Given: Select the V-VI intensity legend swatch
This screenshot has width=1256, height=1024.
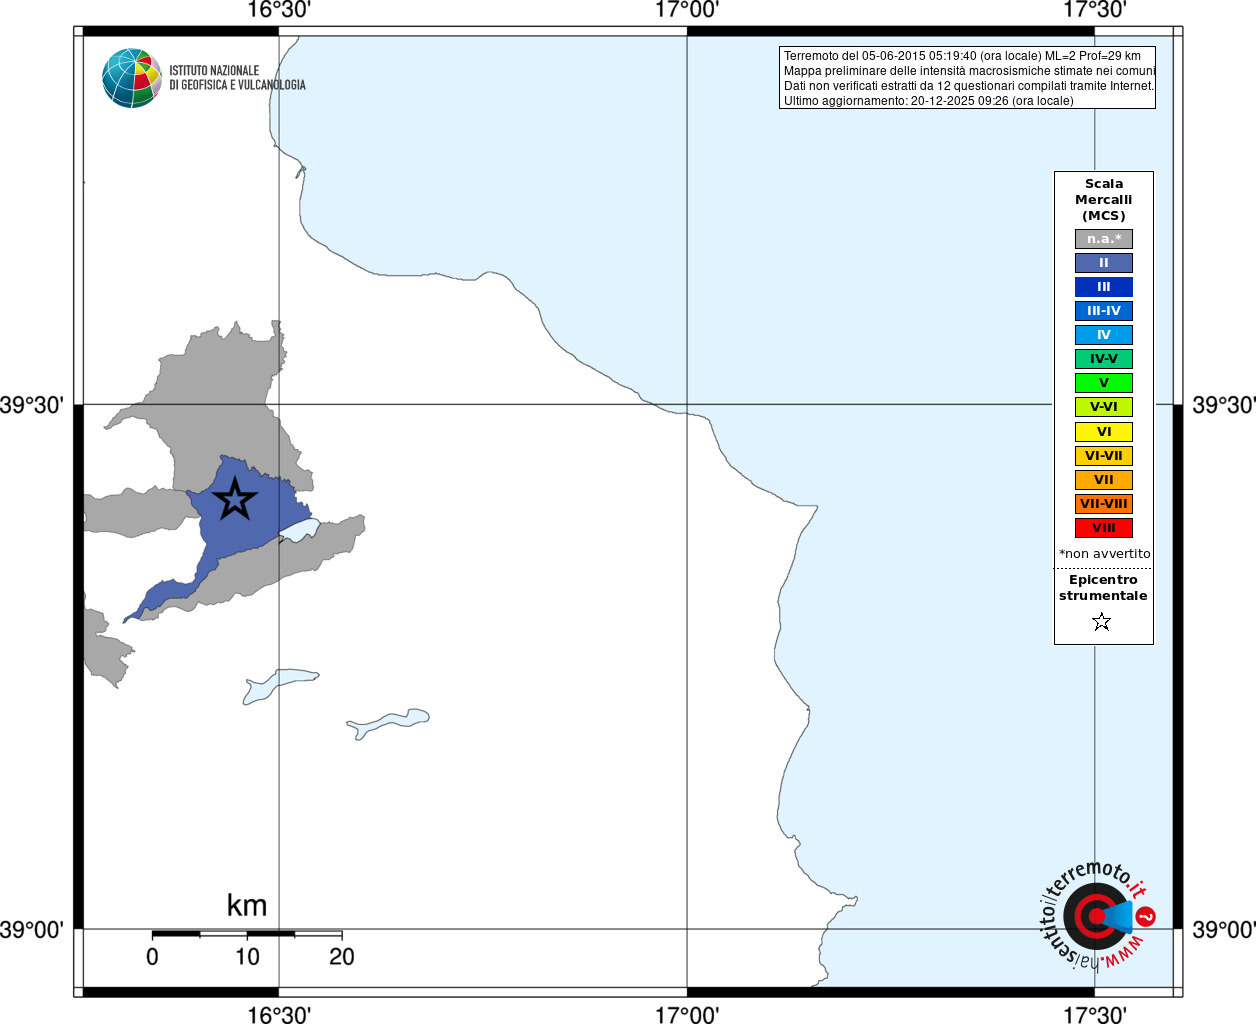Looking at the screenshot, I should 1104,407.
